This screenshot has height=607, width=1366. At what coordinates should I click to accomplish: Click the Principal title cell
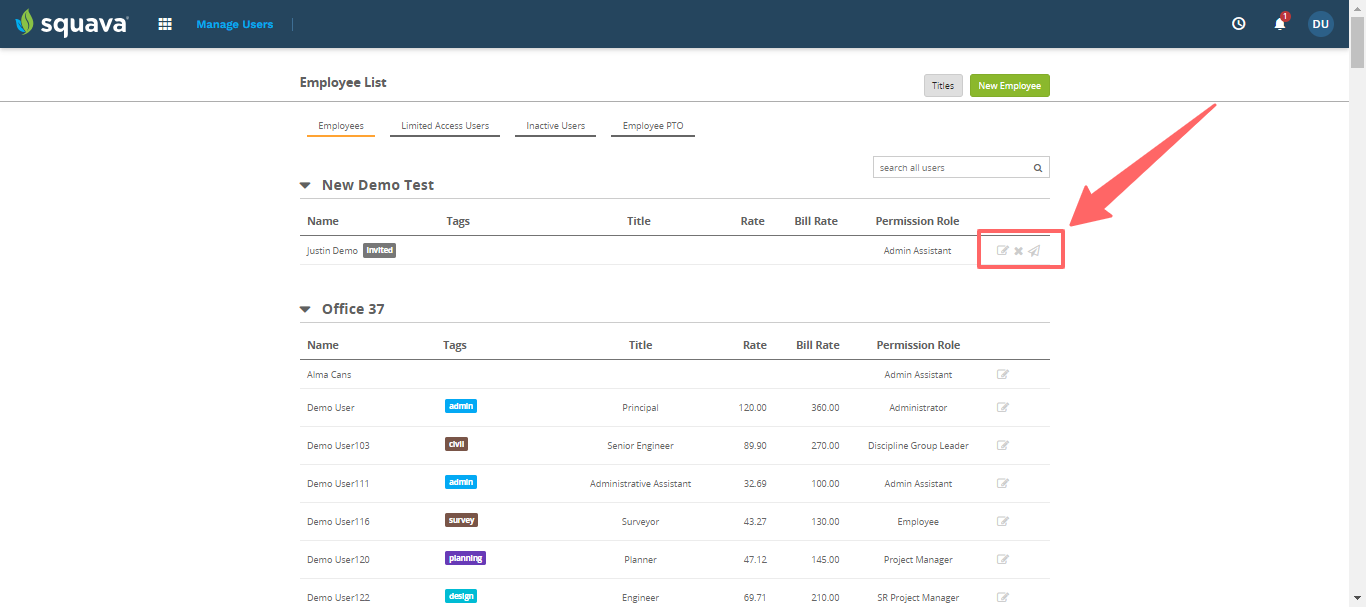tap(640, 408)
